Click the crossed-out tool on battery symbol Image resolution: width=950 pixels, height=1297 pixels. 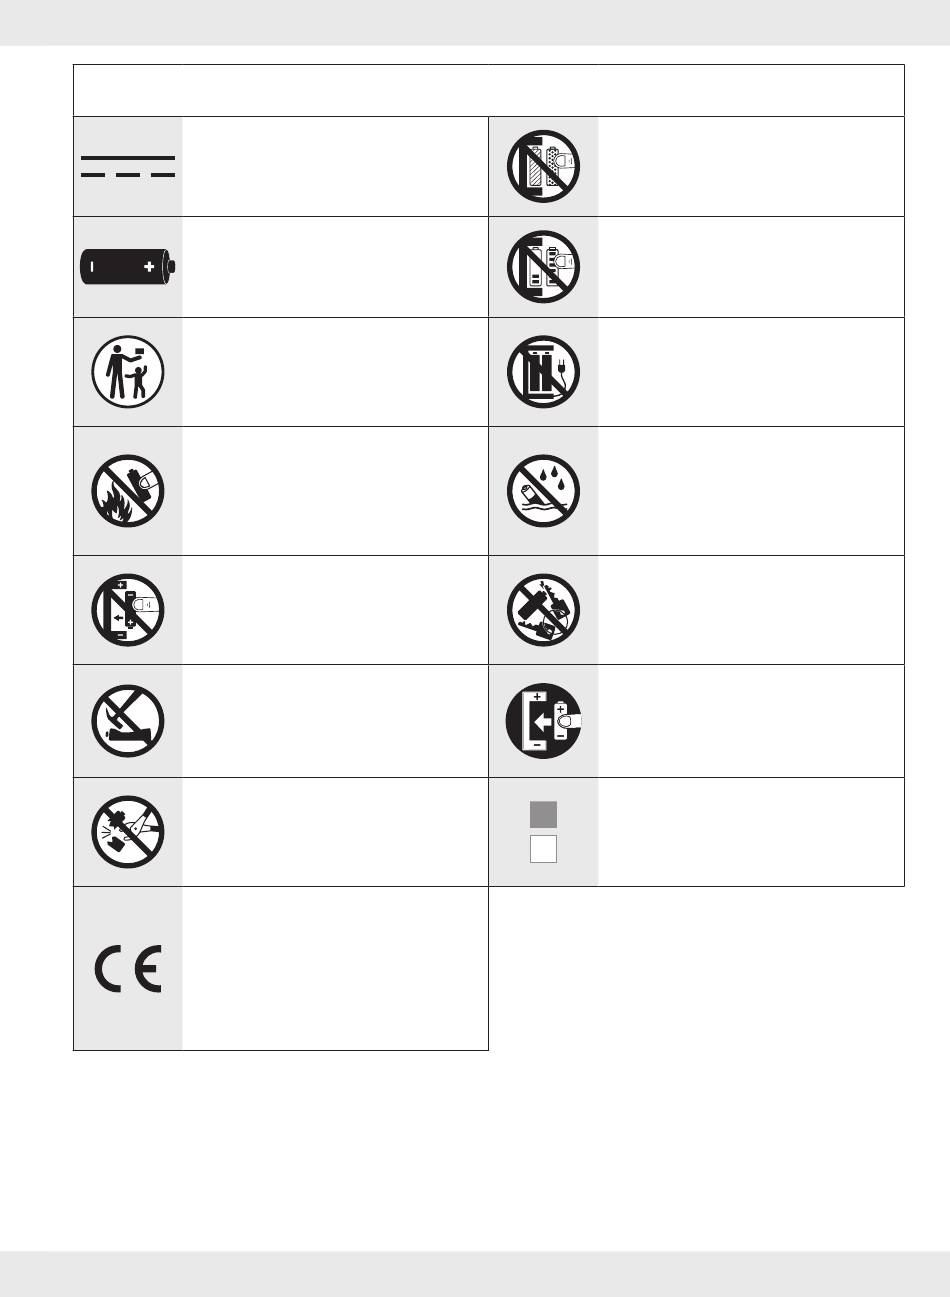128,721
